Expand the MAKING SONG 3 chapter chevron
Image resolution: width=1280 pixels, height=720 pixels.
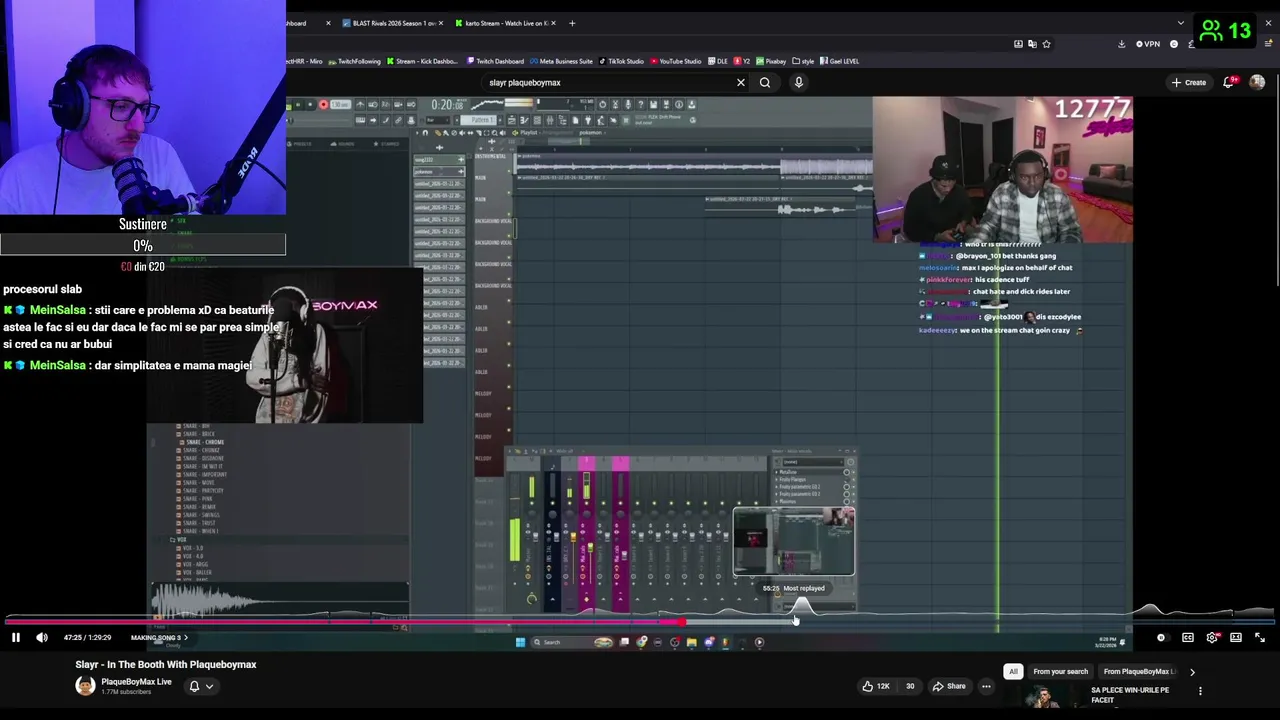tap(185, 638)
